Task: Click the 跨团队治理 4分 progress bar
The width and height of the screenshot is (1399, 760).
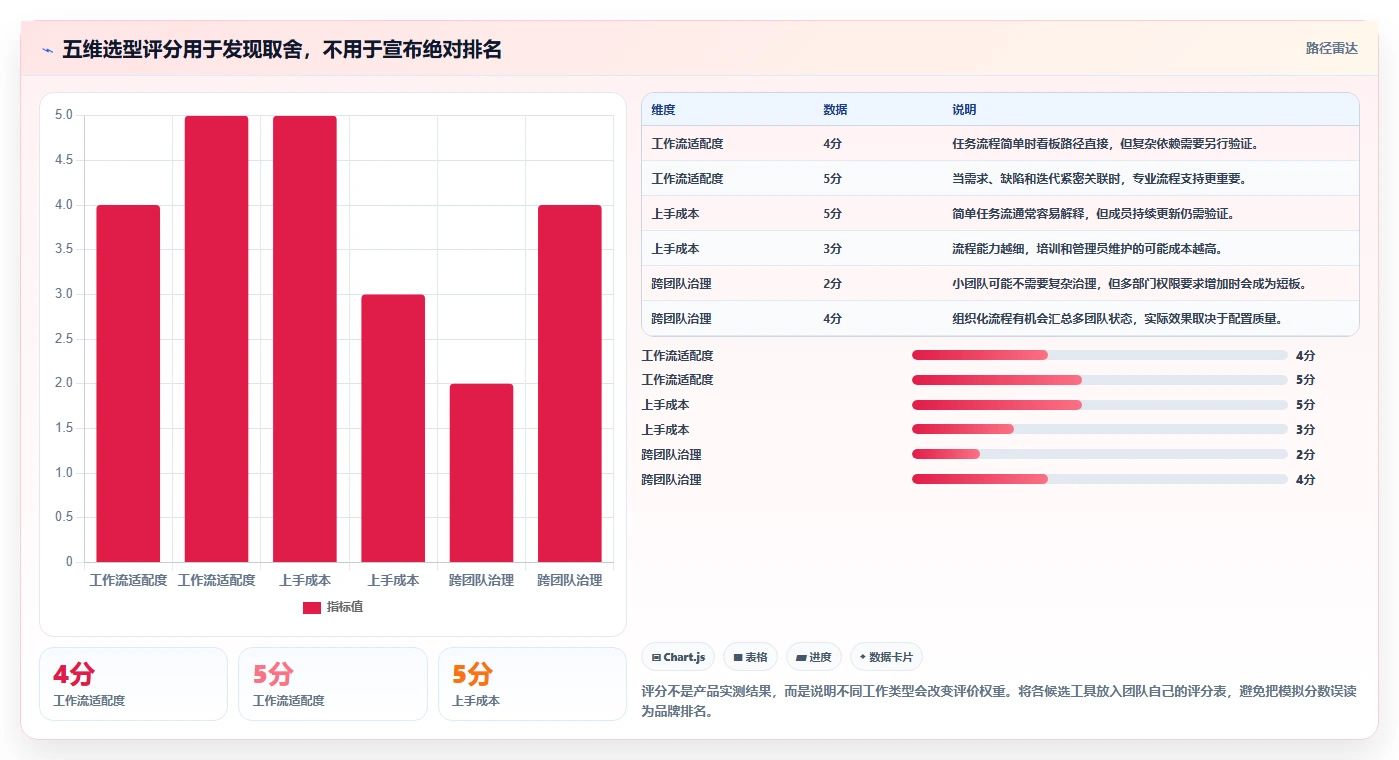Action: (x=1099, y=479)
